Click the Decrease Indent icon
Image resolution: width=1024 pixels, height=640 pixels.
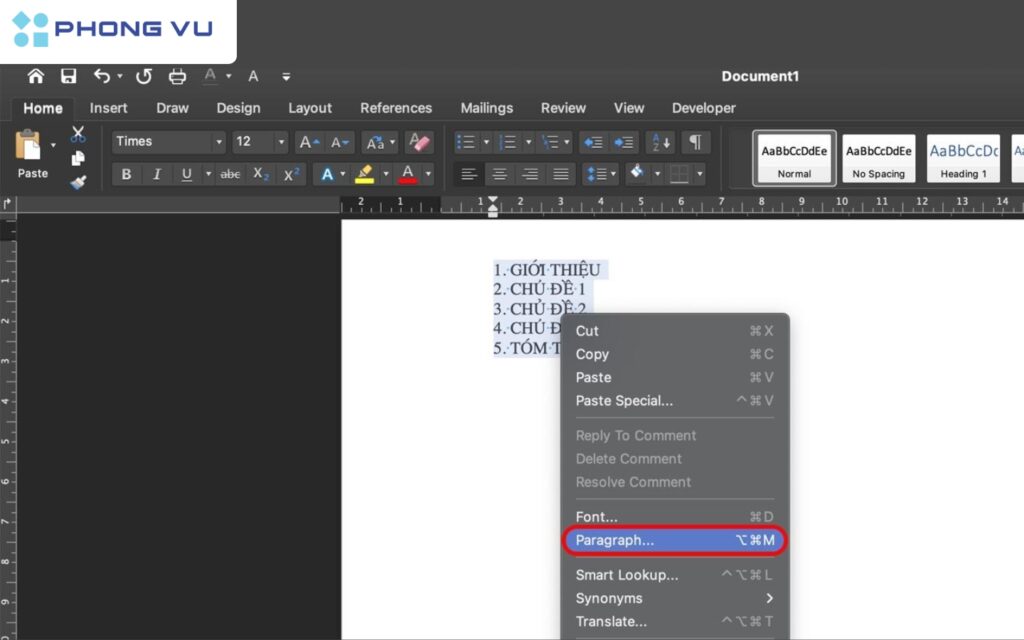pos(595,141)
